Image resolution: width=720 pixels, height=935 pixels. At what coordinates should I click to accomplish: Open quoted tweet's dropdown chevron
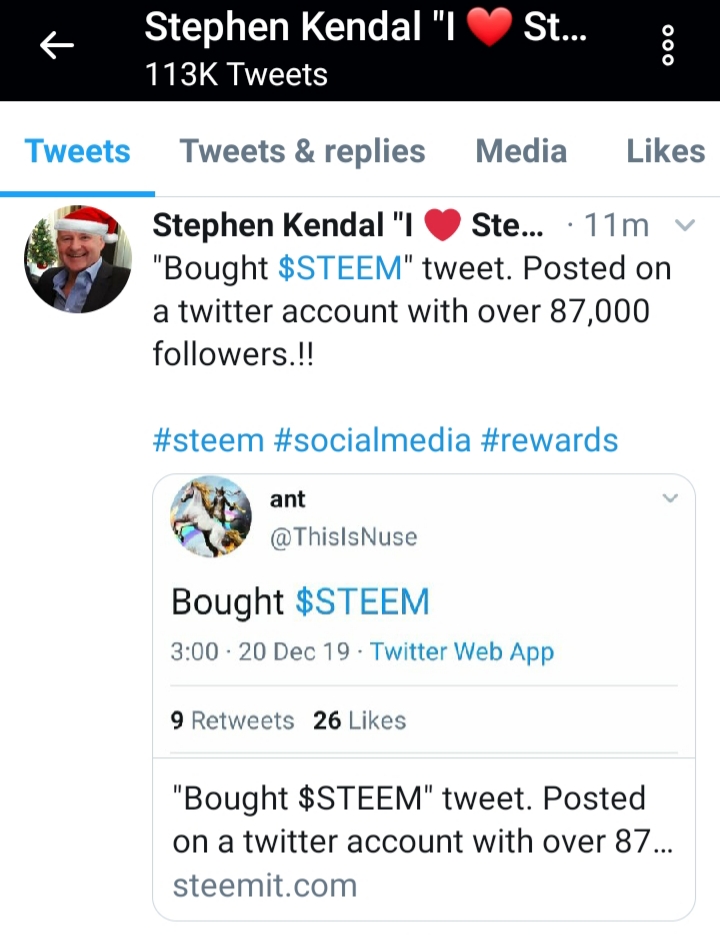(x=670, y=498)
